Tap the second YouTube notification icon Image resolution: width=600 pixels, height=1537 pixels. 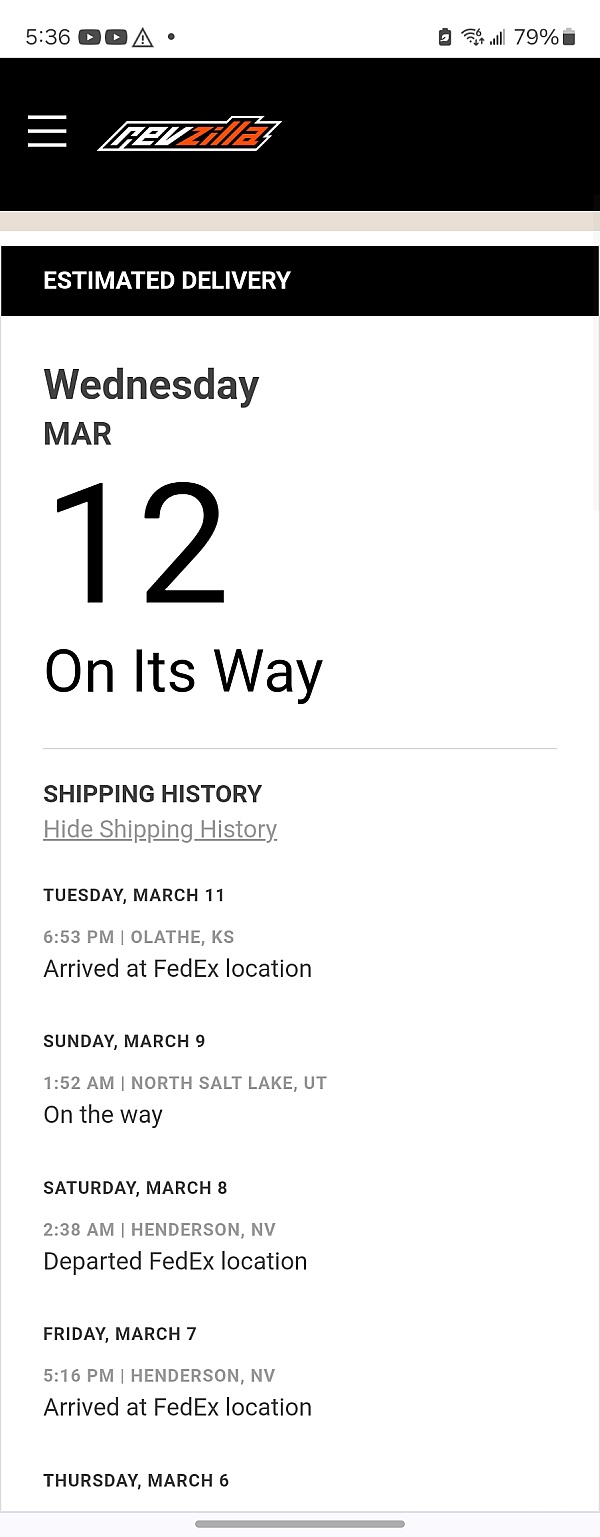(116, 37)
